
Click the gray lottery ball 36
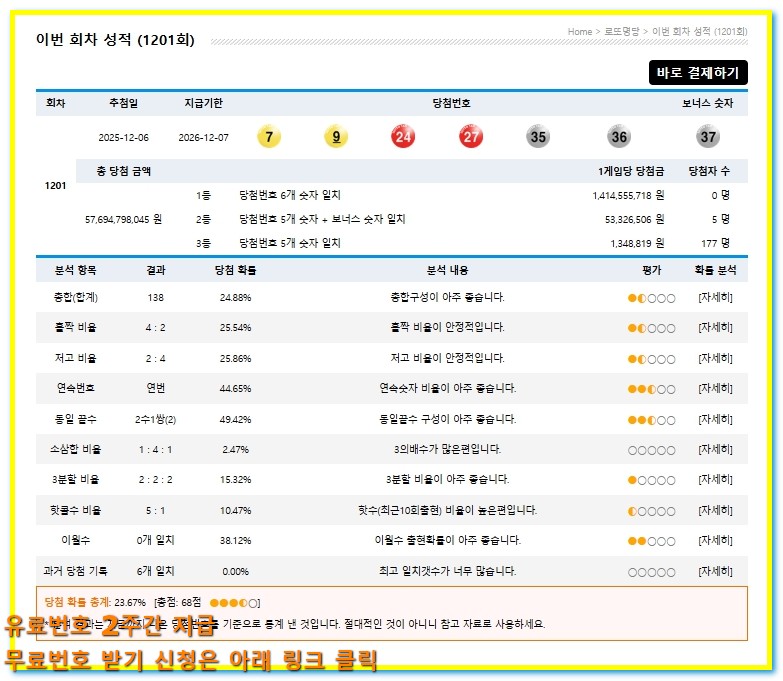pyautogui.click(x=619, y=137)
